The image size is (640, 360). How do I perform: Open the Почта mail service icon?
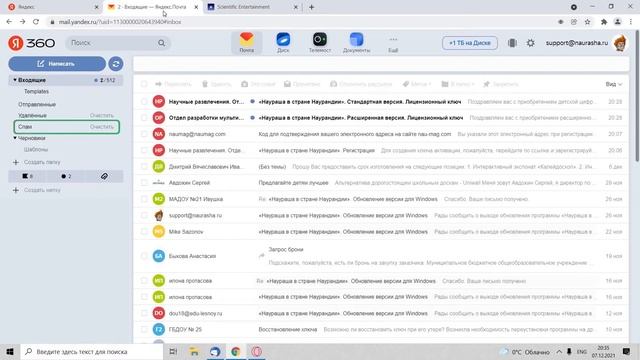coord(247,42)
